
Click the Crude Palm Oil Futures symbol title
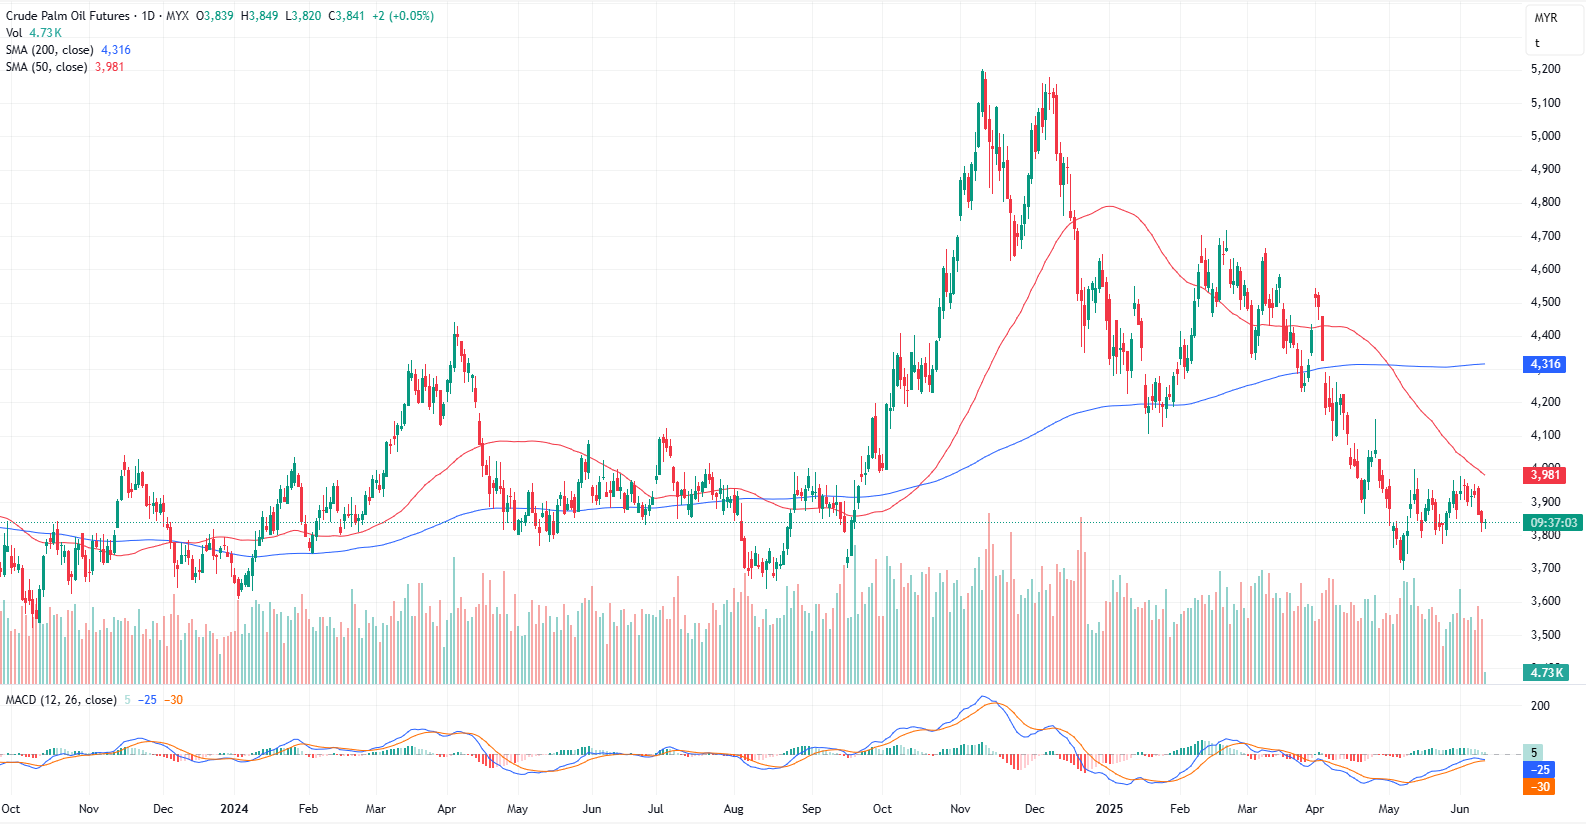point(68,16)
